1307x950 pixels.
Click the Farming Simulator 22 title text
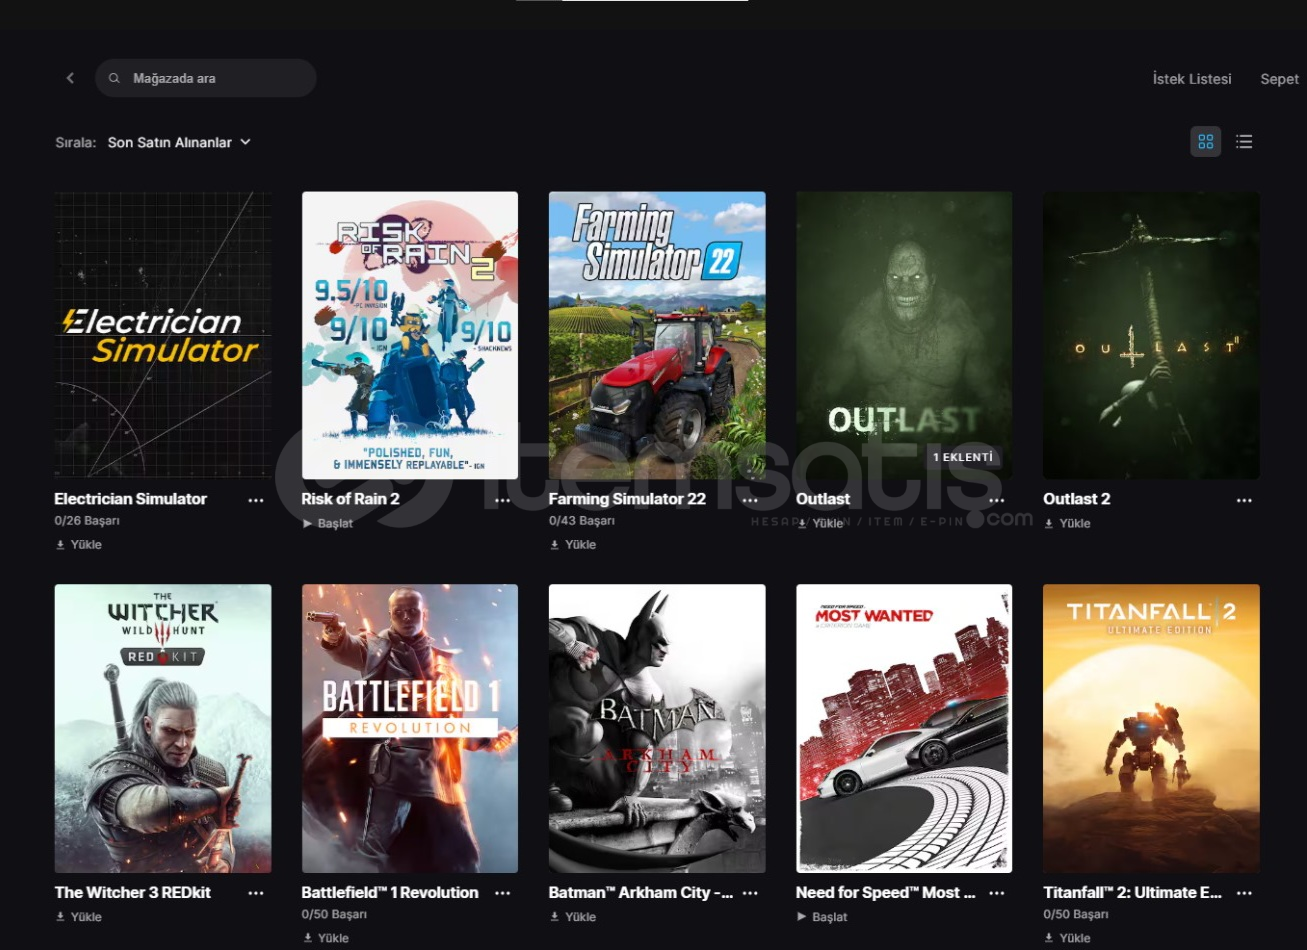click(x=627, y=499)
